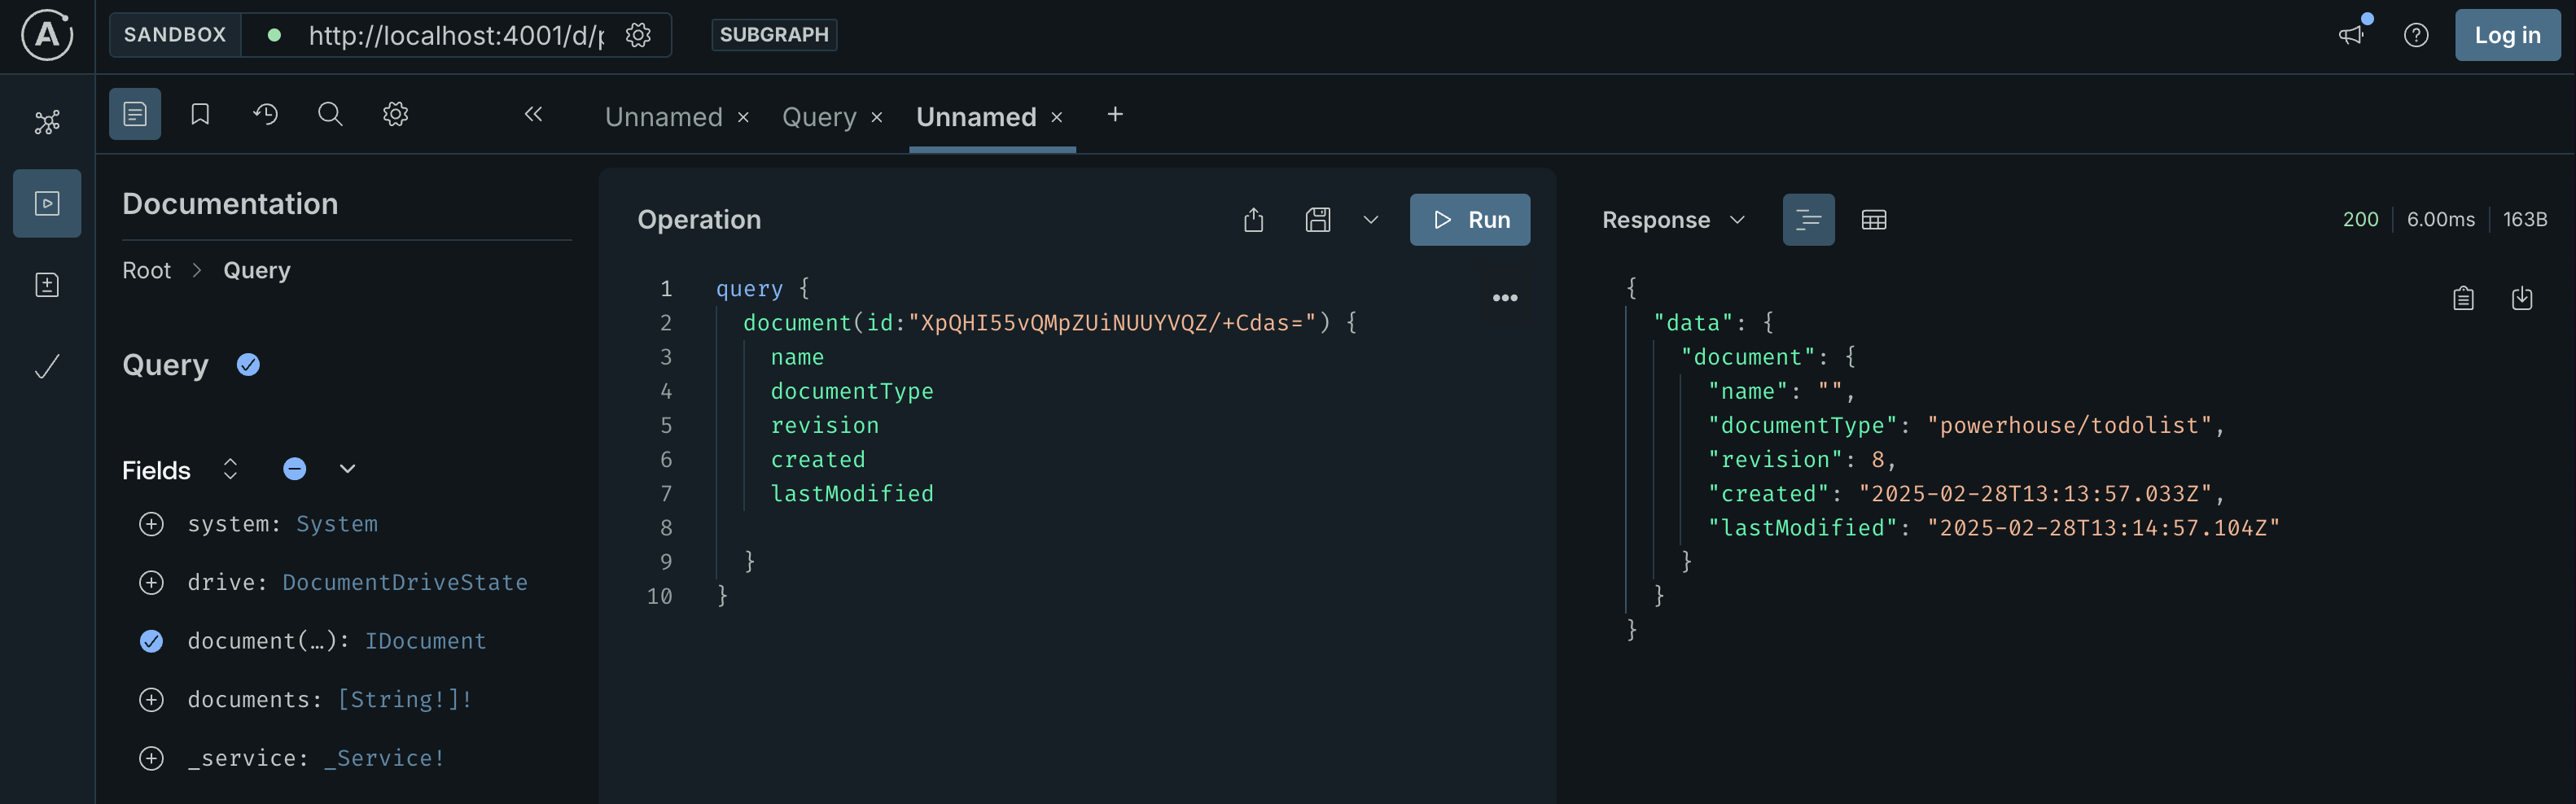Open the save options chevron next to save

(x=1370, y=219)
